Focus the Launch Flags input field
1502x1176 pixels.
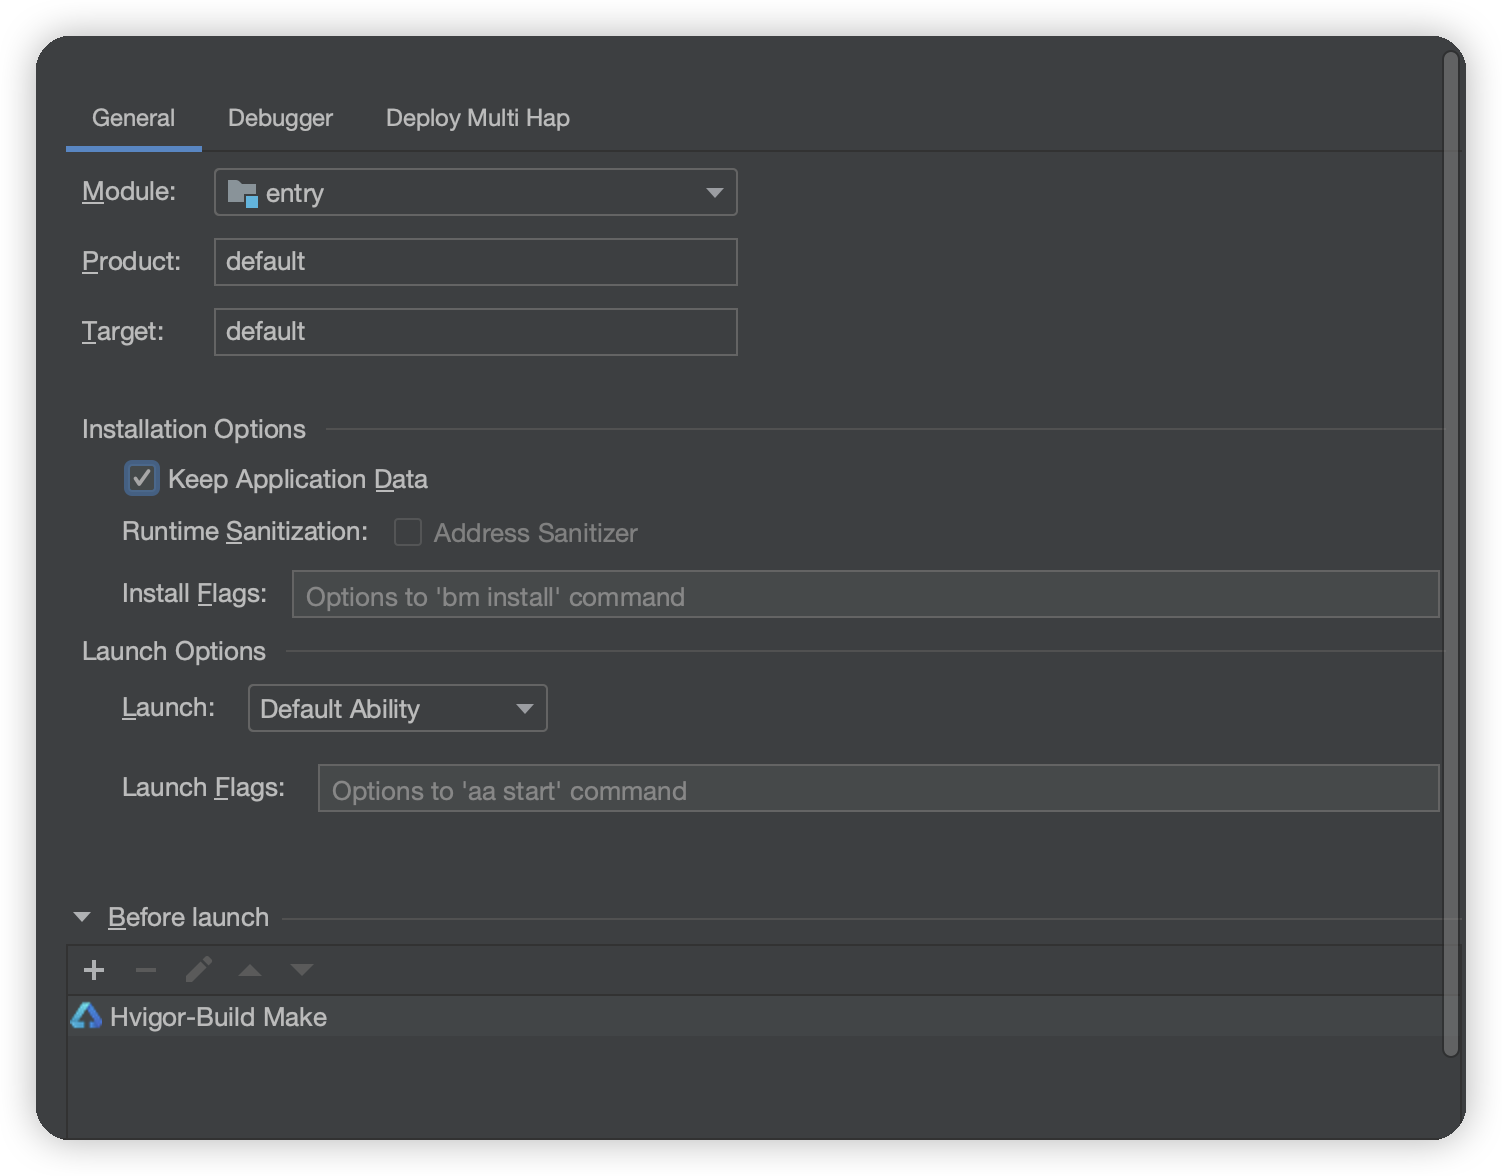(878, 788)
